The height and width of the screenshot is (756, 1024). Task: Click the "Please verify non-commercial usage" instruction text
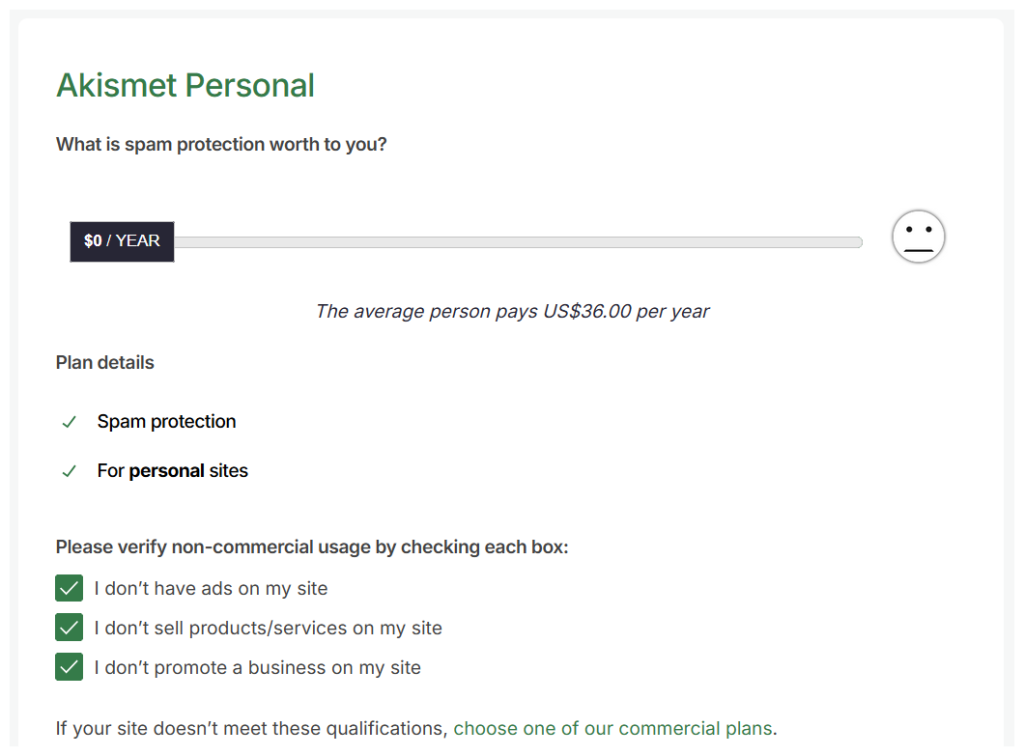click(x=312, y=547)
